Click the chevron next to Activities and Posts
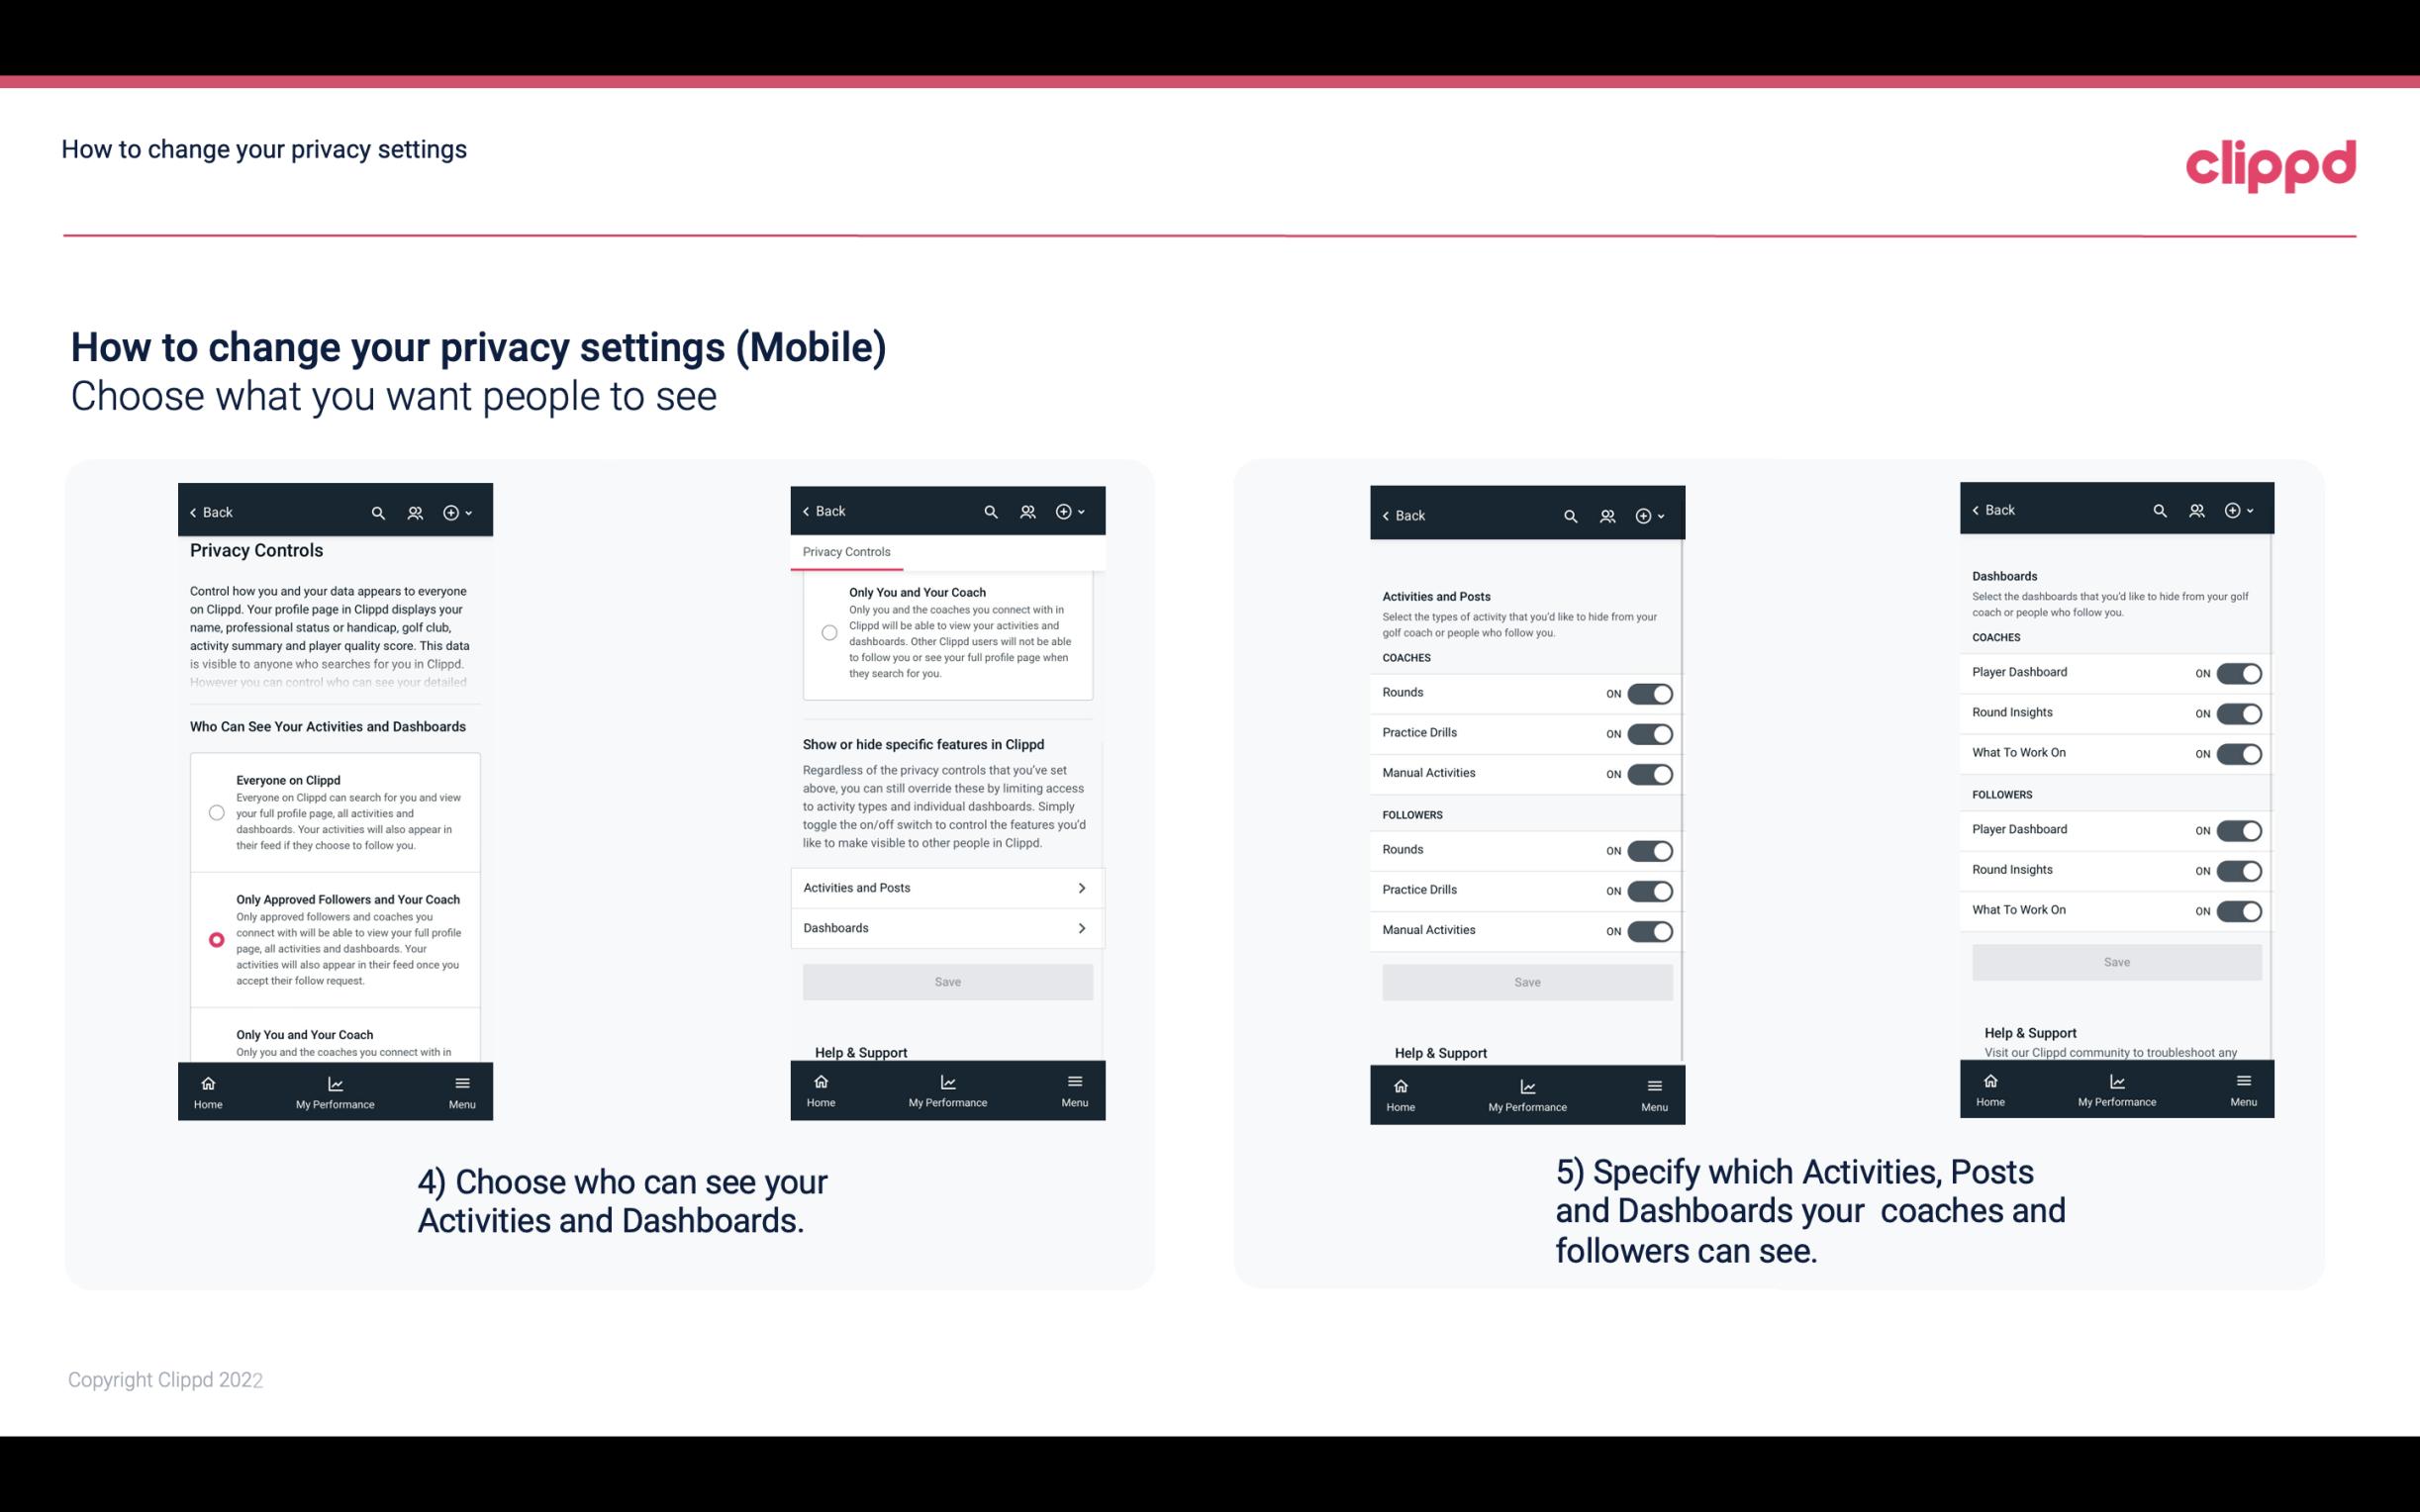2420x1512 pixels. point(1082,887)
